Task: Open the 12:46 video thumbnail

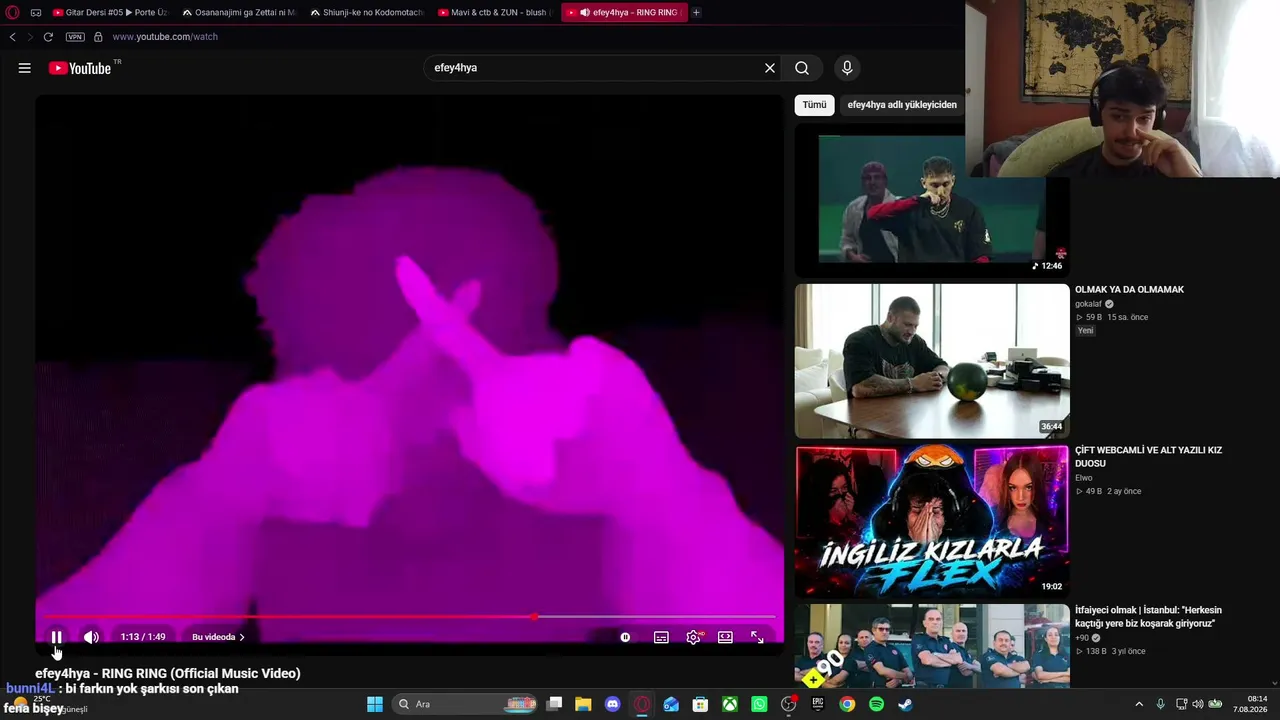Action: click(932, 199)
